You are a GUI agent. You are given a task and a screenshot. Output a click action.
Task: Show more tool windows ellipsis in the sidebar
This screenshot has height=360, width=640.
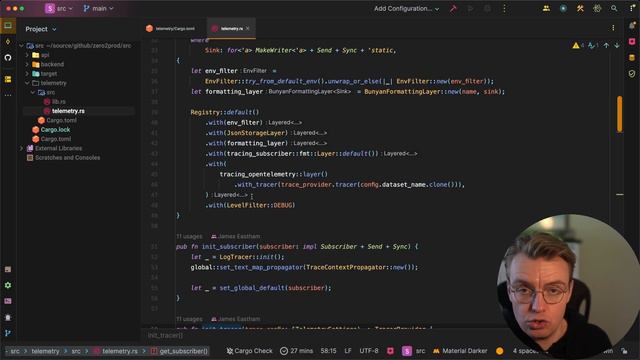pos(8,95)
